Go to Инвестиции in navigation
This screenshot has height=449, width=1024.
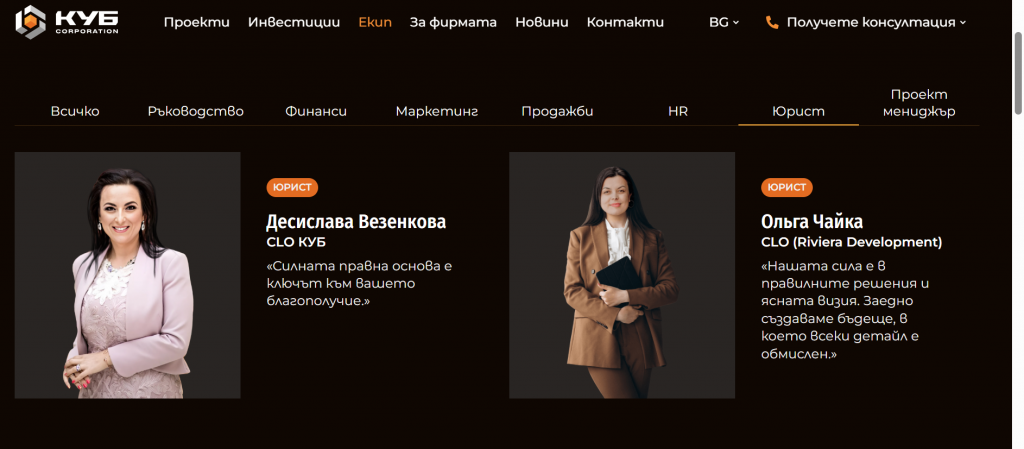point(294,22)
